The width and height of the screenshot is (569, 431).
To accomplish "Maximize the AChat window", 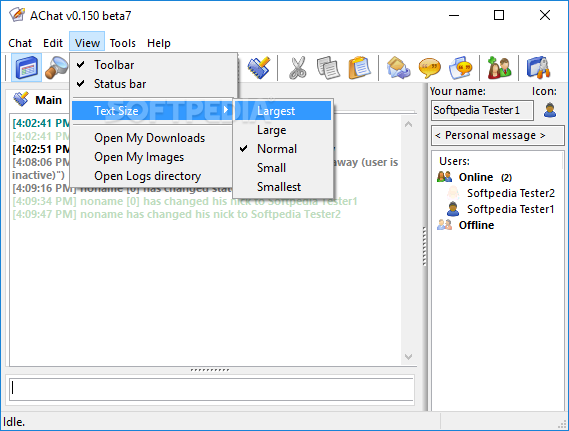I will (499, 15).
